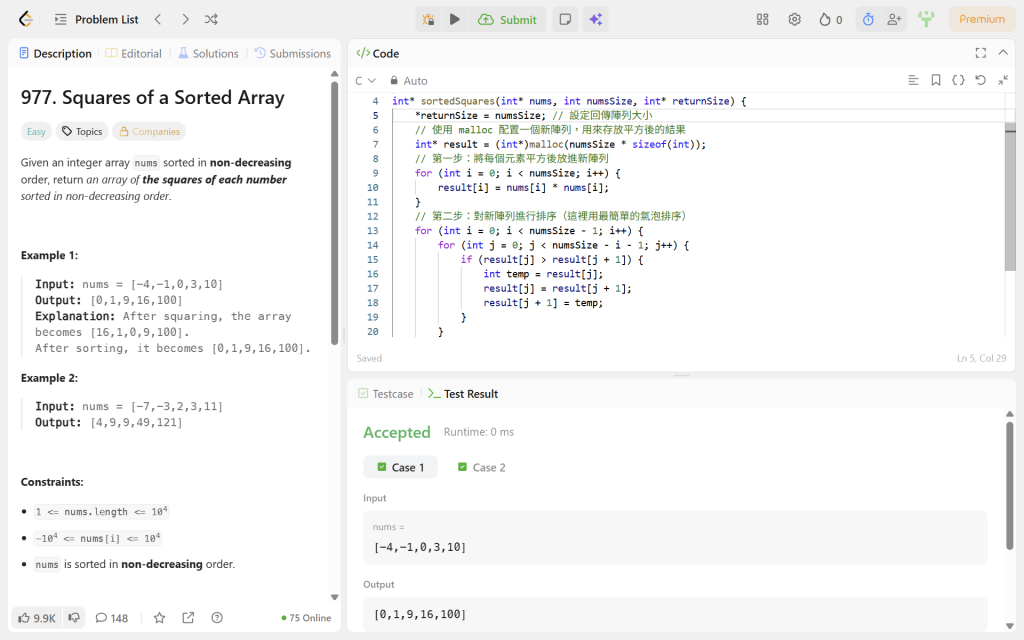Submit the solution

point(508,19)
